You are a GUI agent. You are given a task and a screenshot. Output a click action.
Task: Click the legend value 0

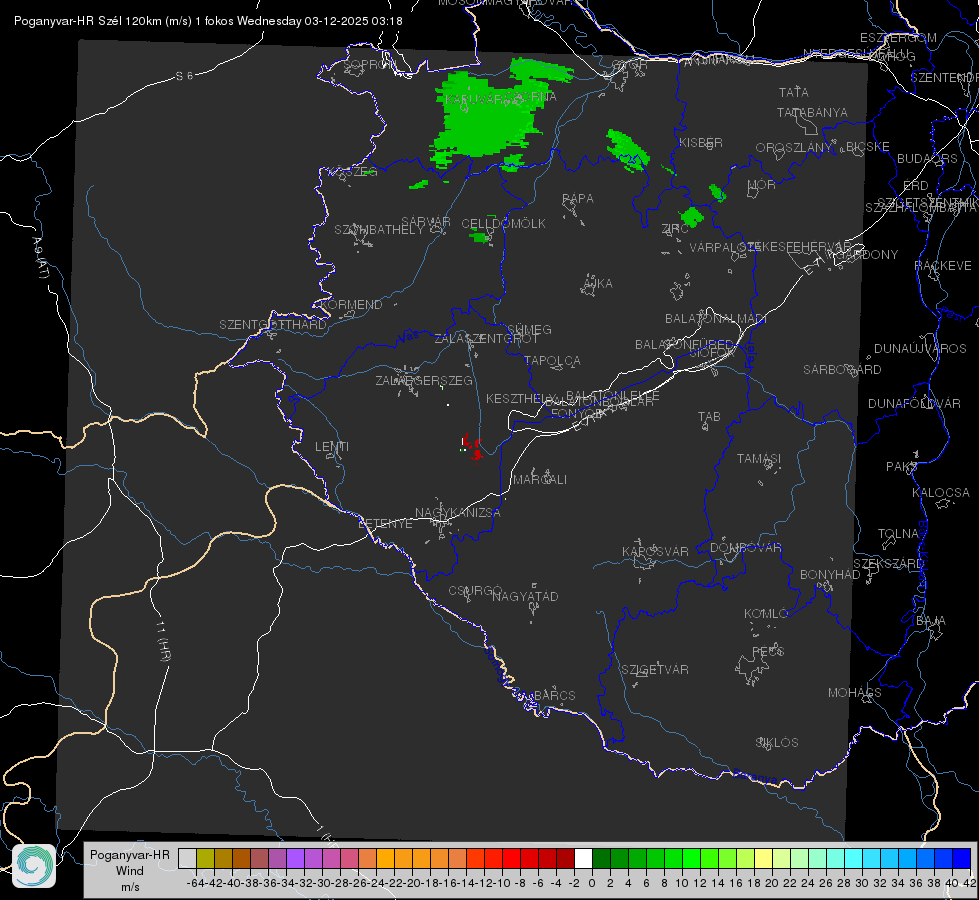592,883
